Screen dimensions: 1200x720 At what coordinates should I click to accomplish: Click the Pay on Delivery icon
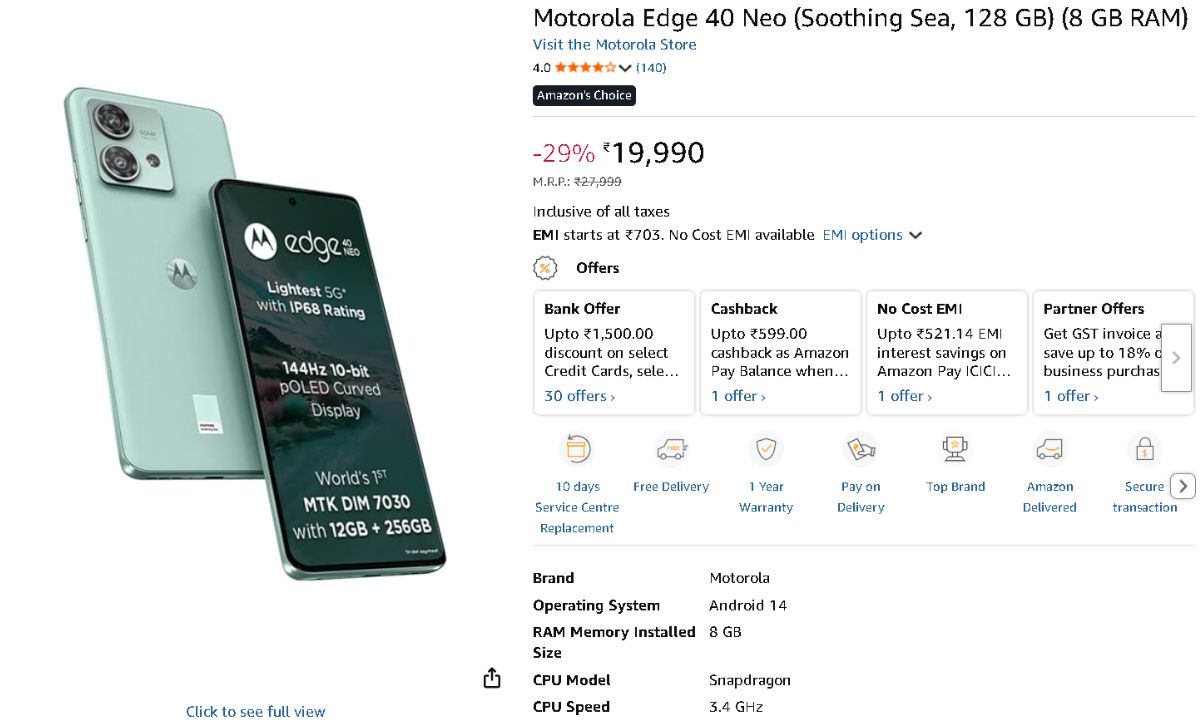pyautogui.click(x=860, y=449)
